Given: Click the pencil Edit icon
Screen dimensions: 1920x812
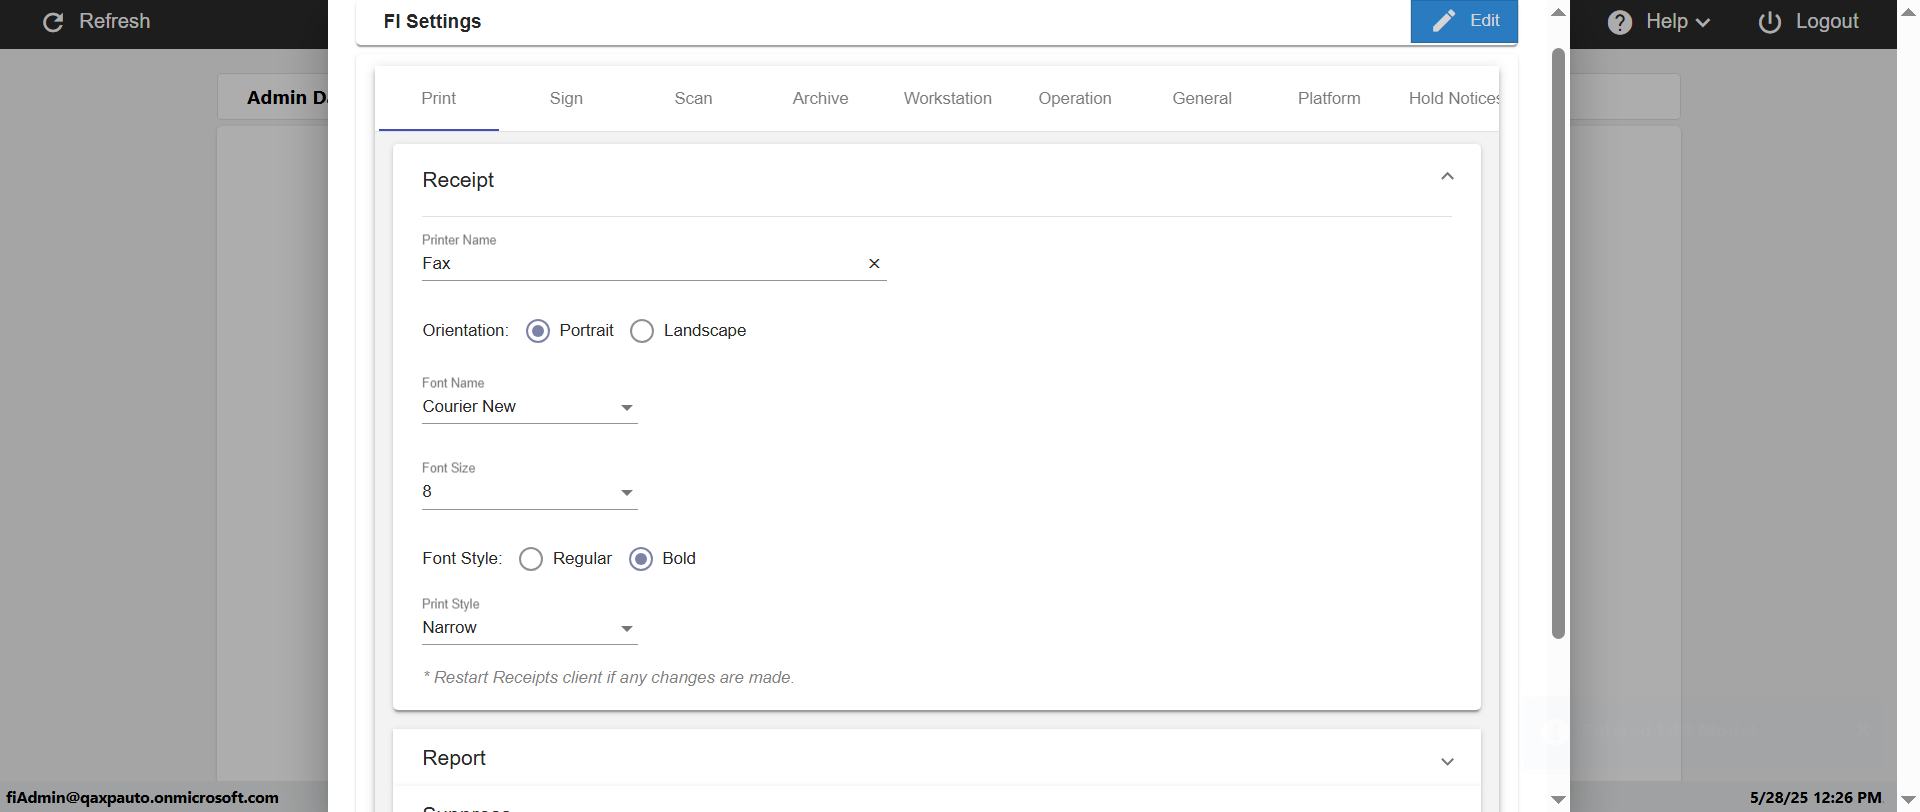Looking at the screenshot, I should click(x=1443, y=21).
